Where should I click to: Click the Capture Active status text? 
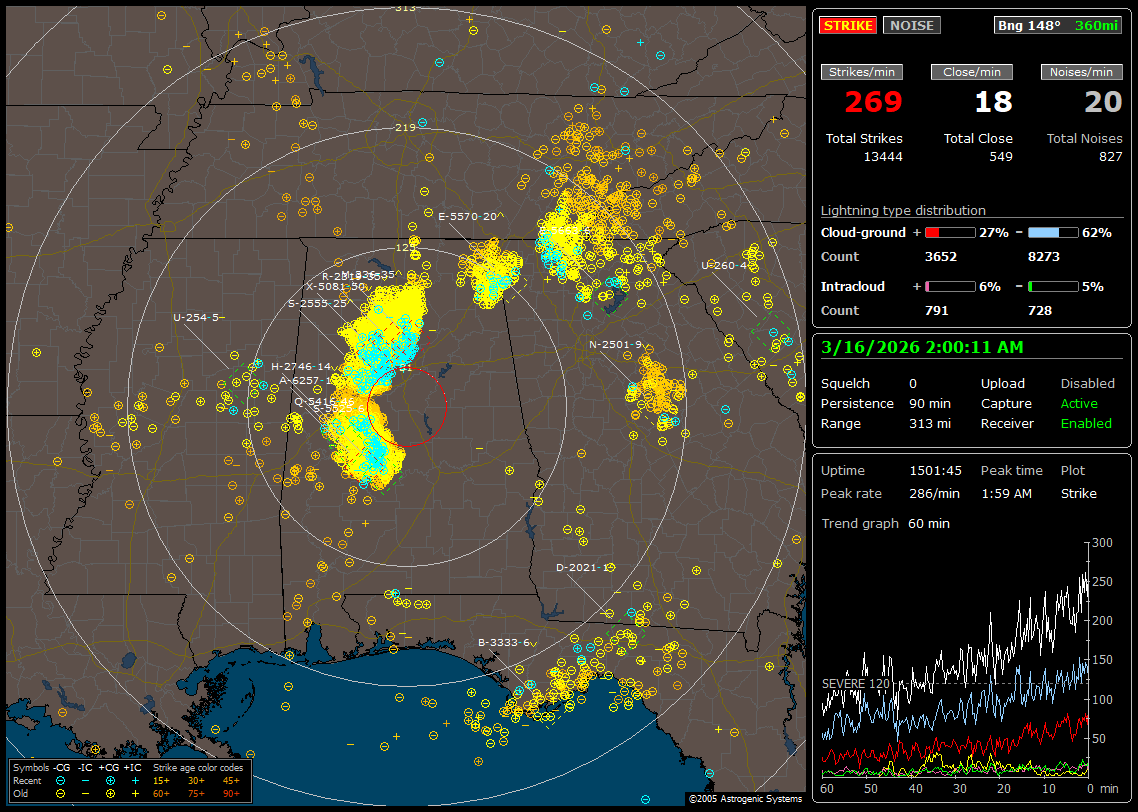(x=1079, y=403)
